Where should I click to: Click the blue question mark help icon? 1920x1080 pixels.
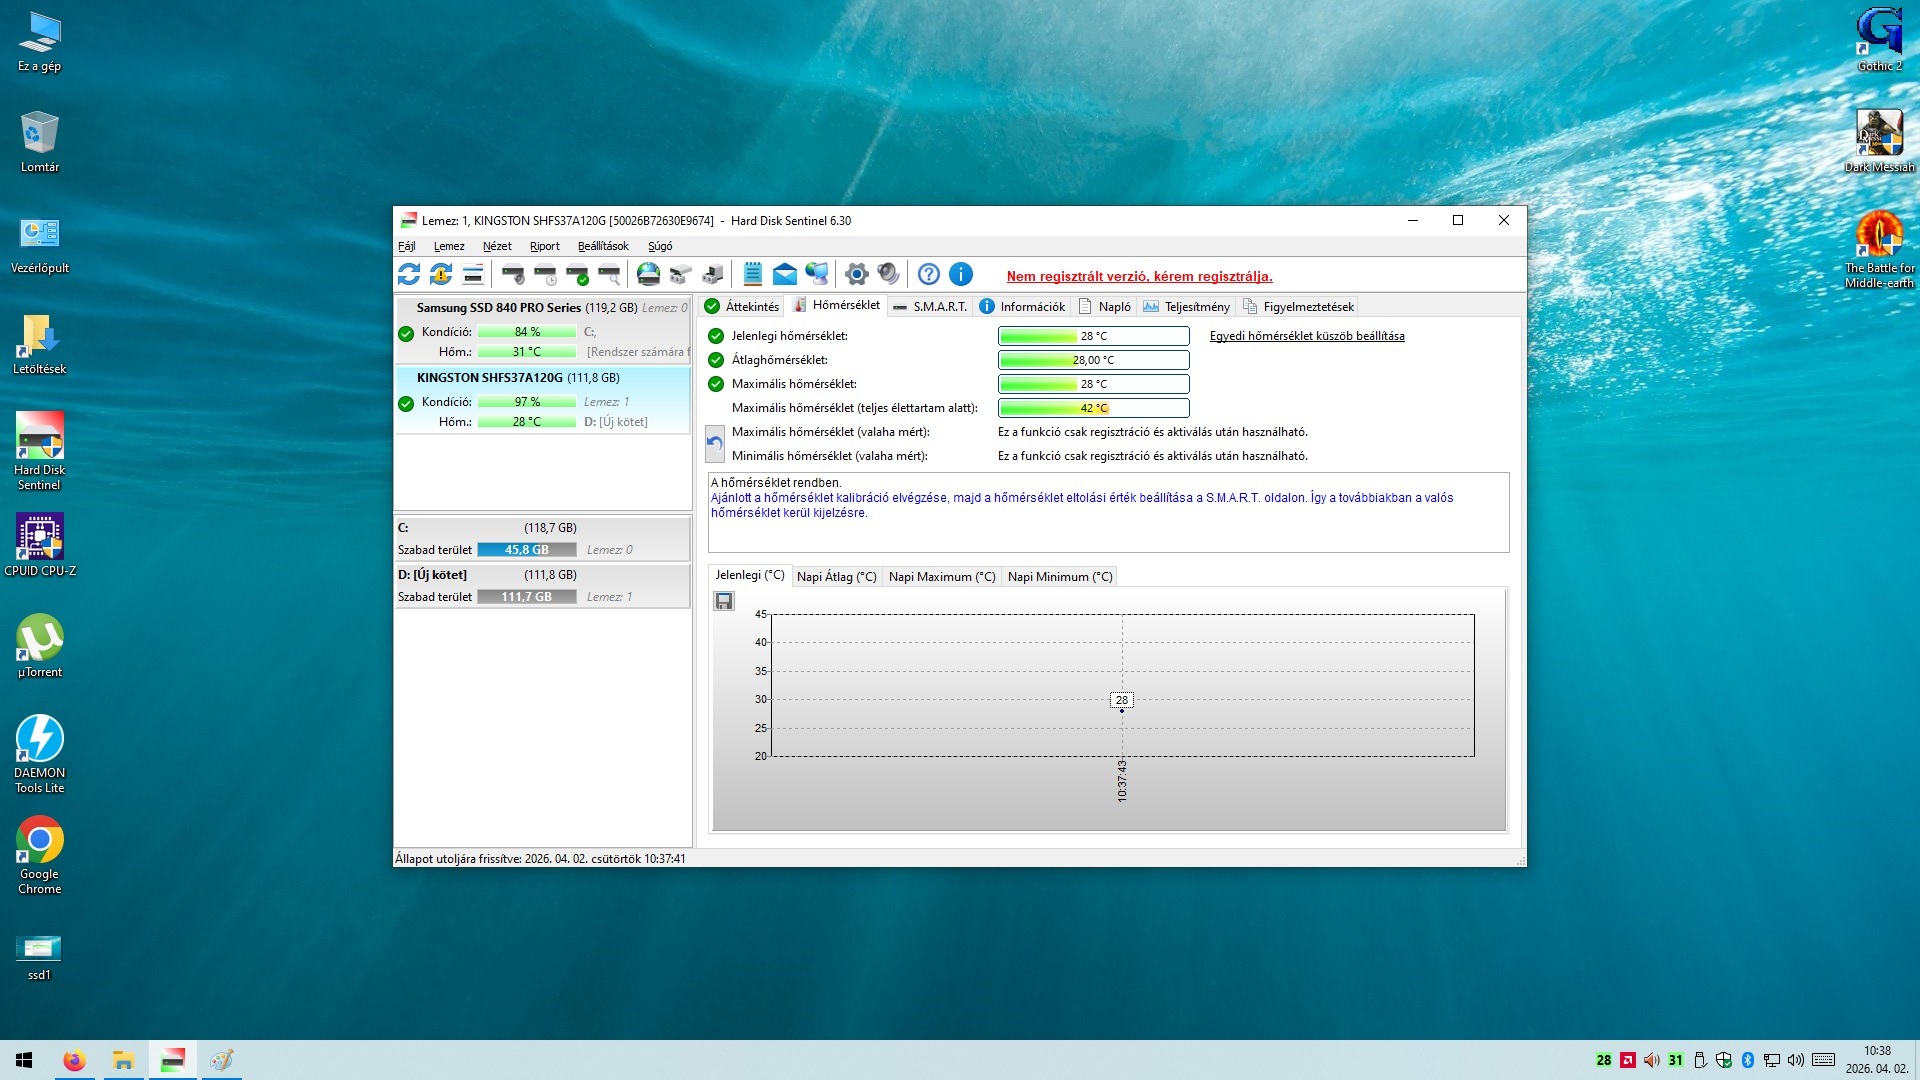(x=928, y=274)
